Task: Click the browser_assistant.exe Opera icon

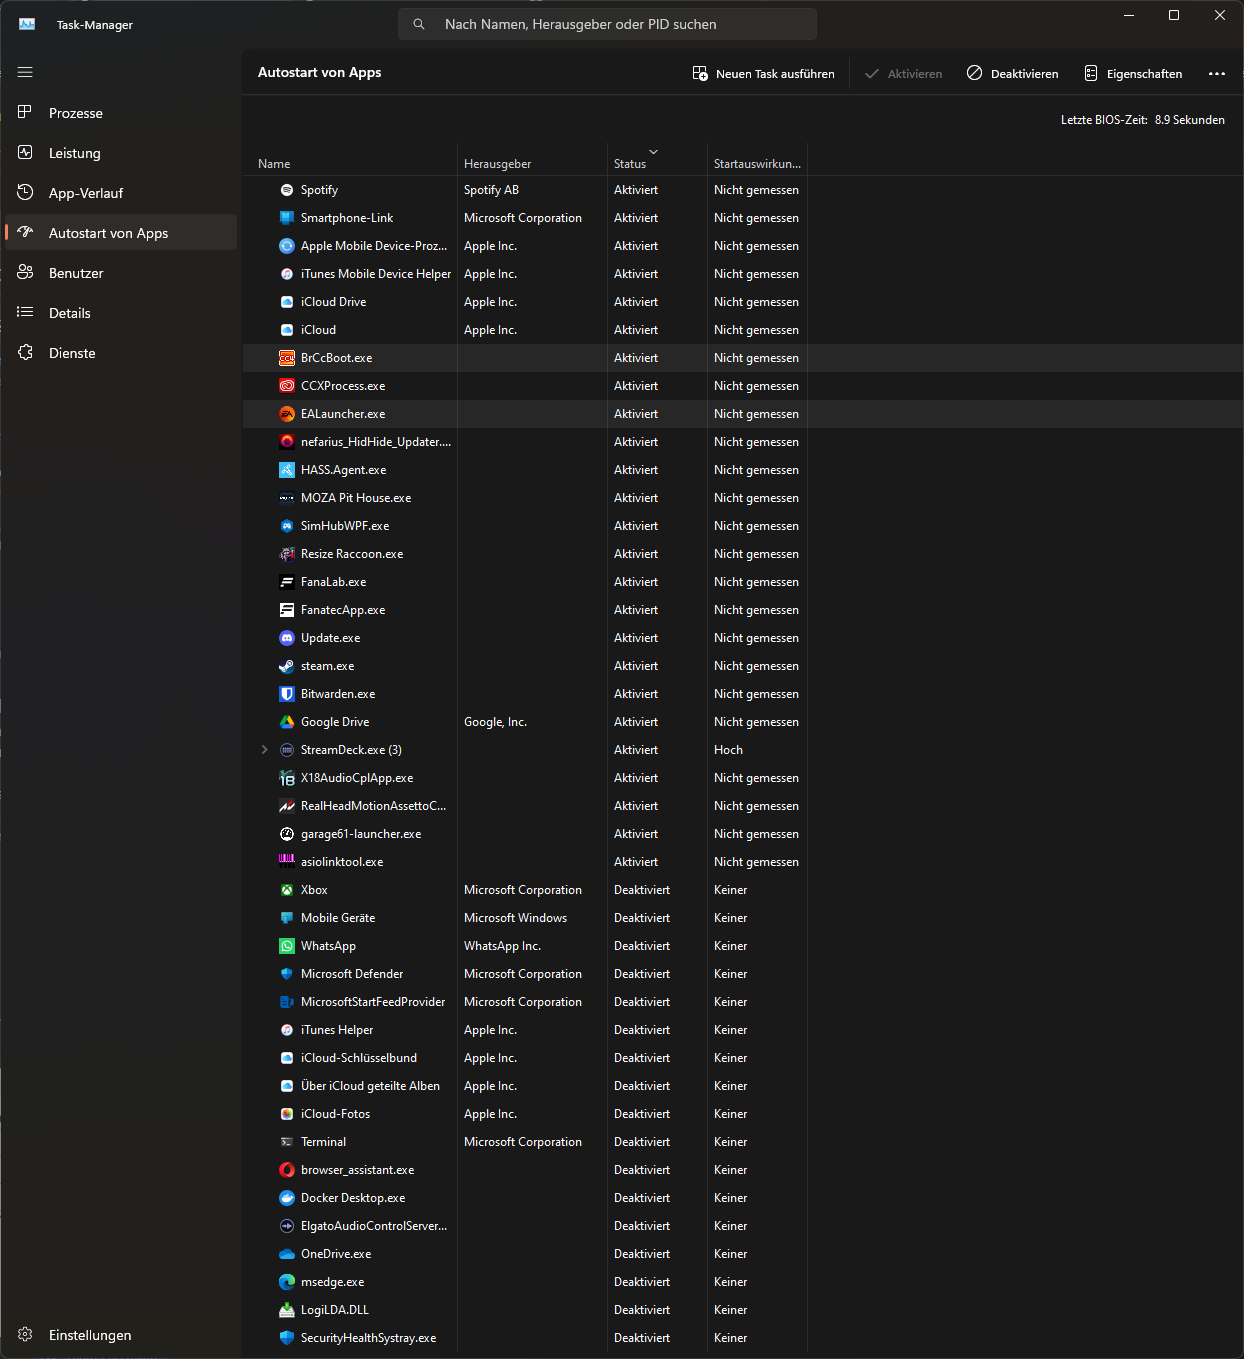Action: tap(287, 1170)
